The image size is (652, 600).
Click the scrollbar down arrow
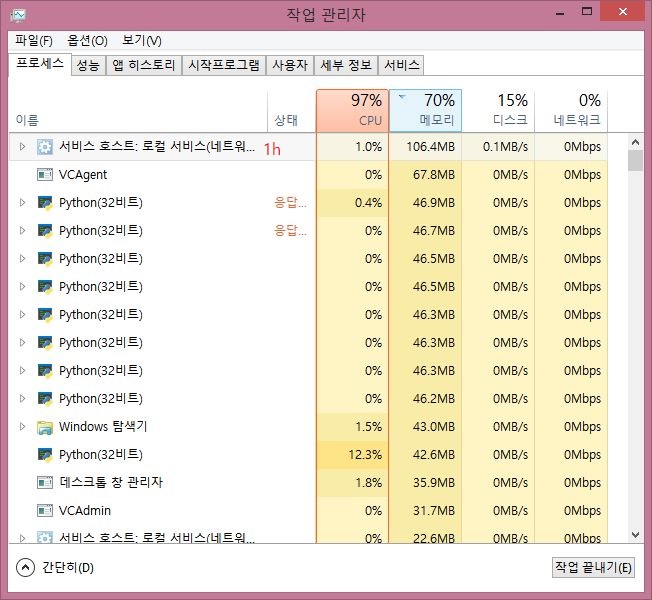[635, 535]
